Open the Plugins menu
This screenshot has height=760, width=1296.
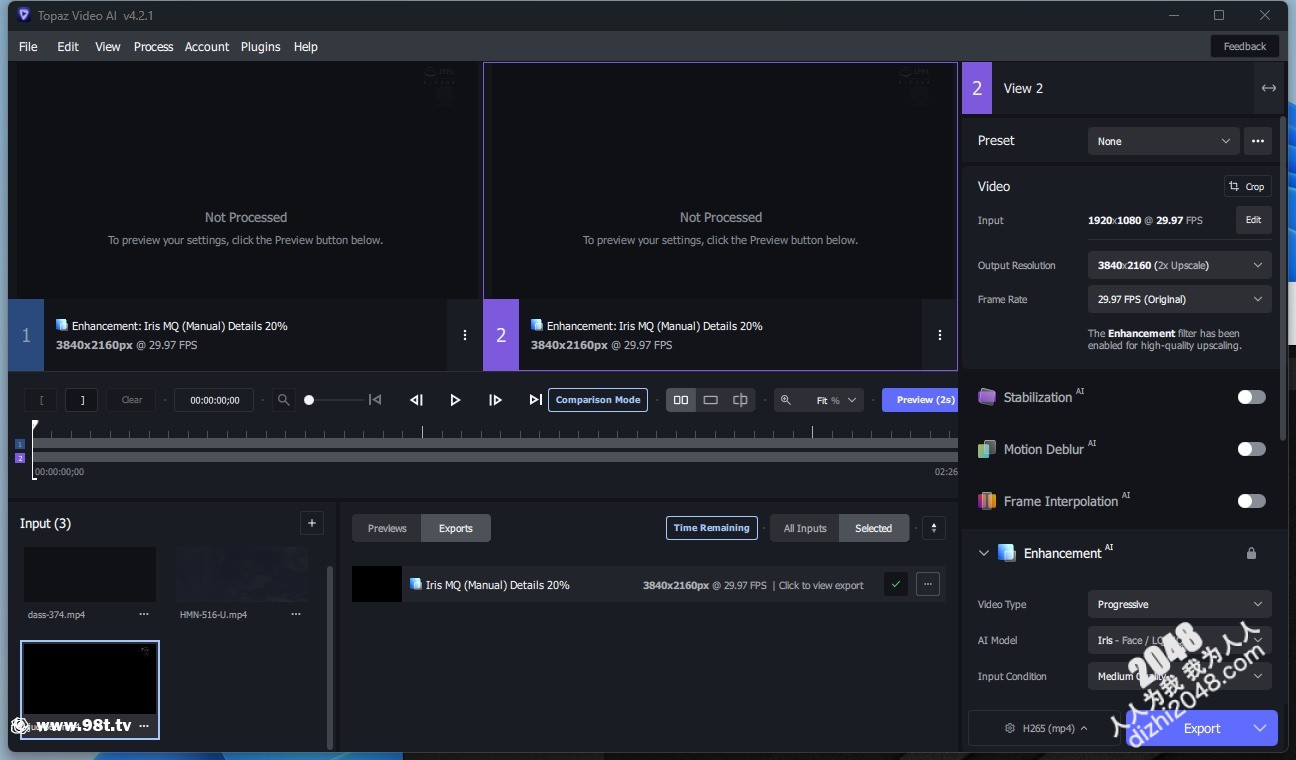(260, 47)
